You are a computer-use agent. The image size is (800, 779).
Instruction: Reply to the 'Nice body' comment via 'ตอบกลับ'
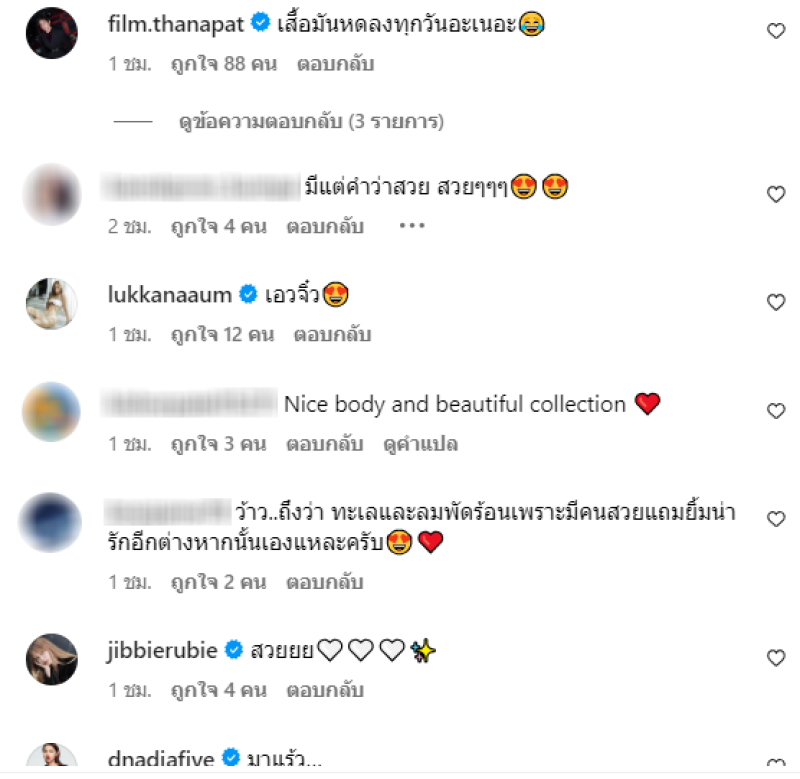[x=325, y=444]
